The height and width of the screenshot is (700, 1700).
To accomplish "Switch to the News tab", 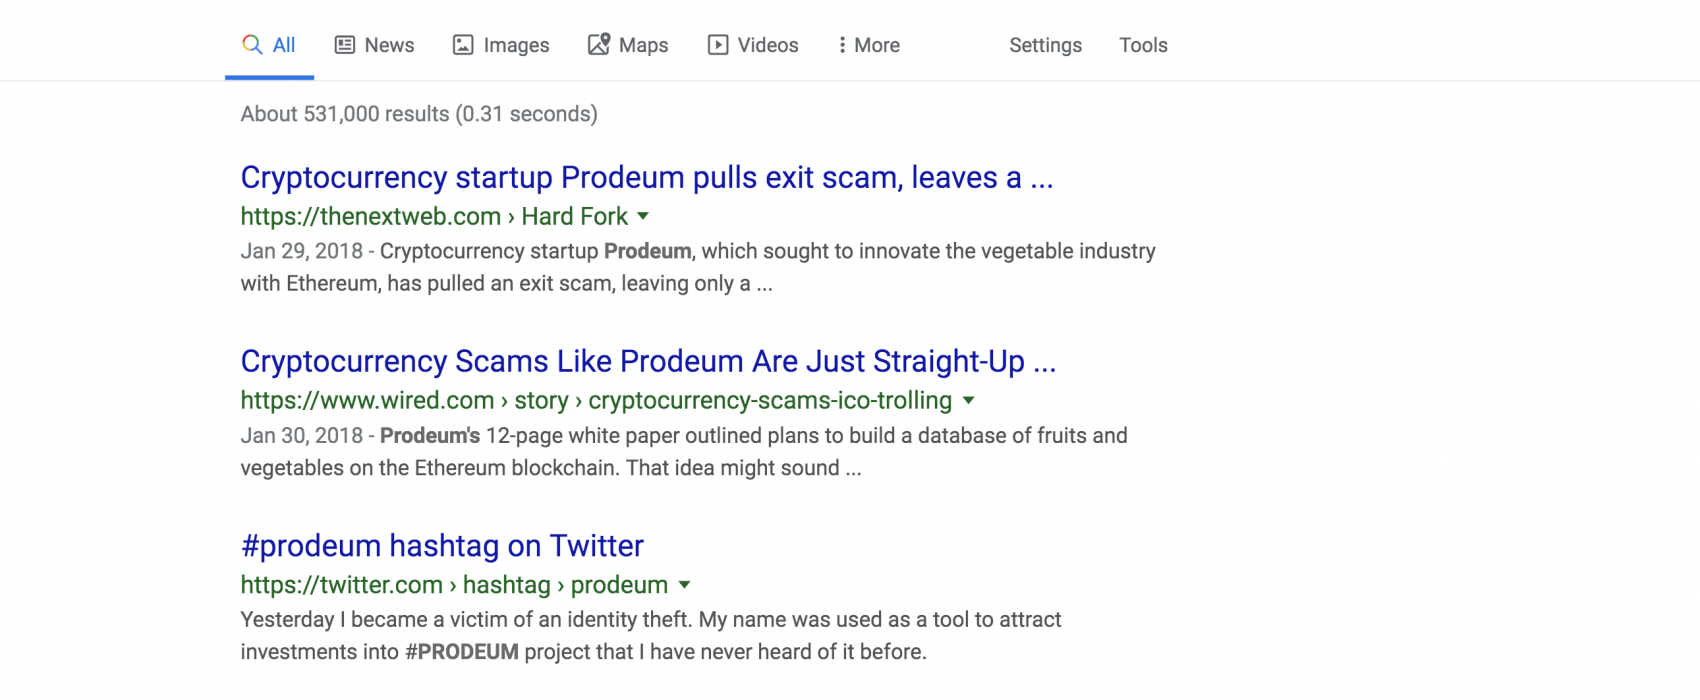I will click(374, 45).
